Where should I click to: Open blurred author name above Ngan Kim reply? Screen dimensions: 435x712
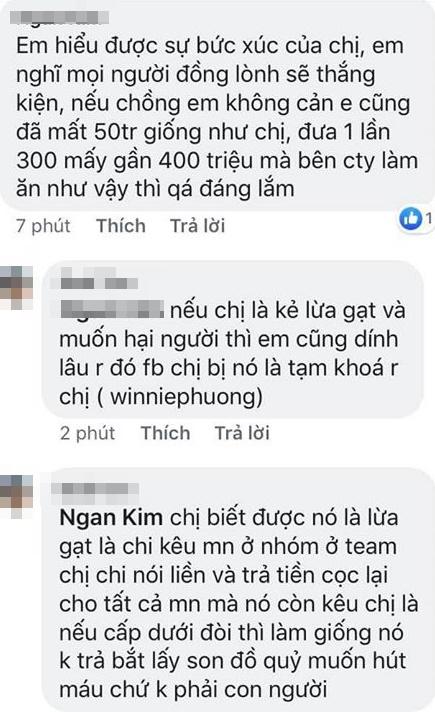coord(94,489)
